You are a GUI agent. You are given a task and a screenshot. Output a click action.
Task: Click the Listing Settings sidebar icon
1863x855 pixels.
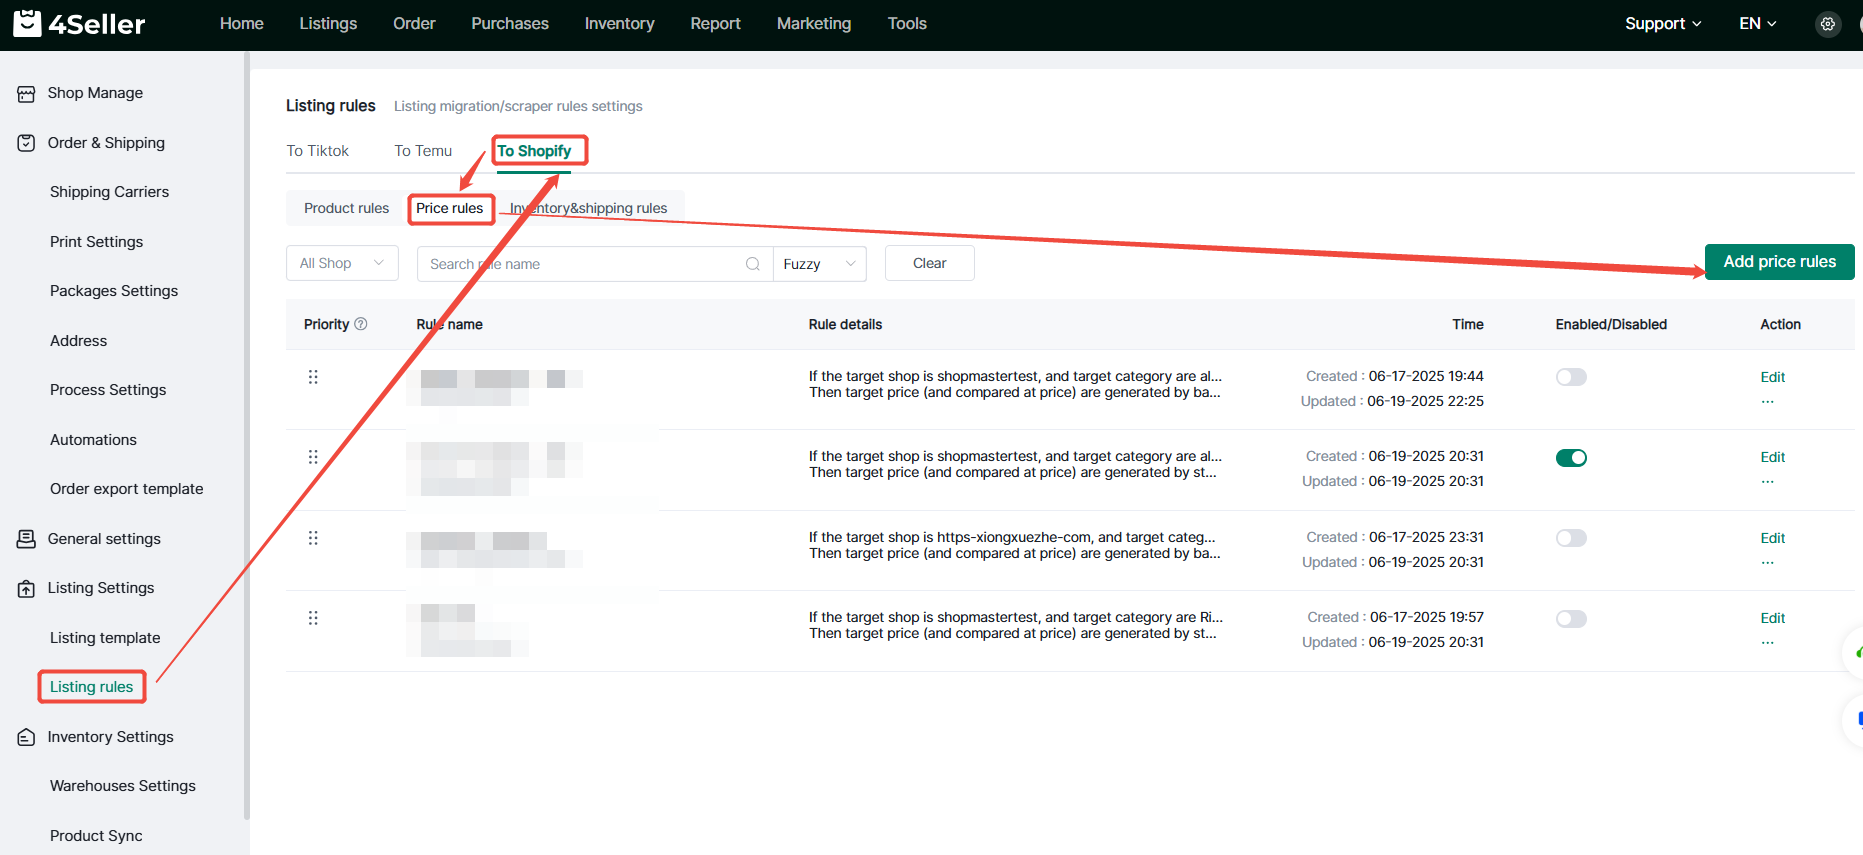[27, 589]
